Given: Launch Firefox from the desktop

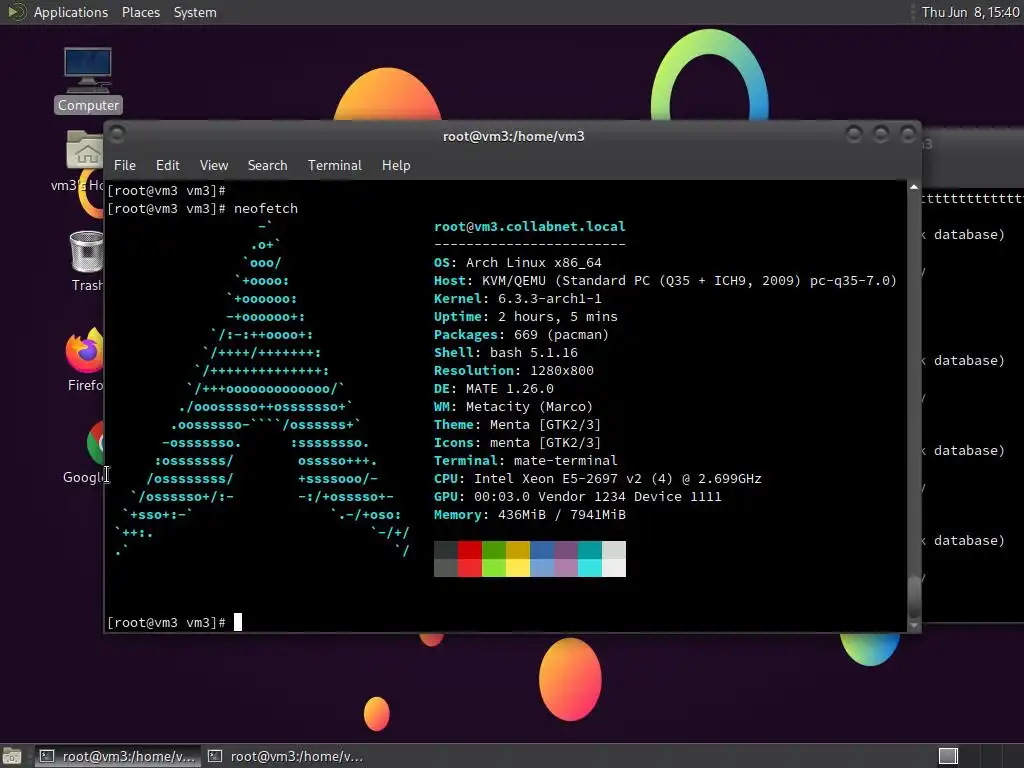Looking at the screenshot, I should (85, 359).
